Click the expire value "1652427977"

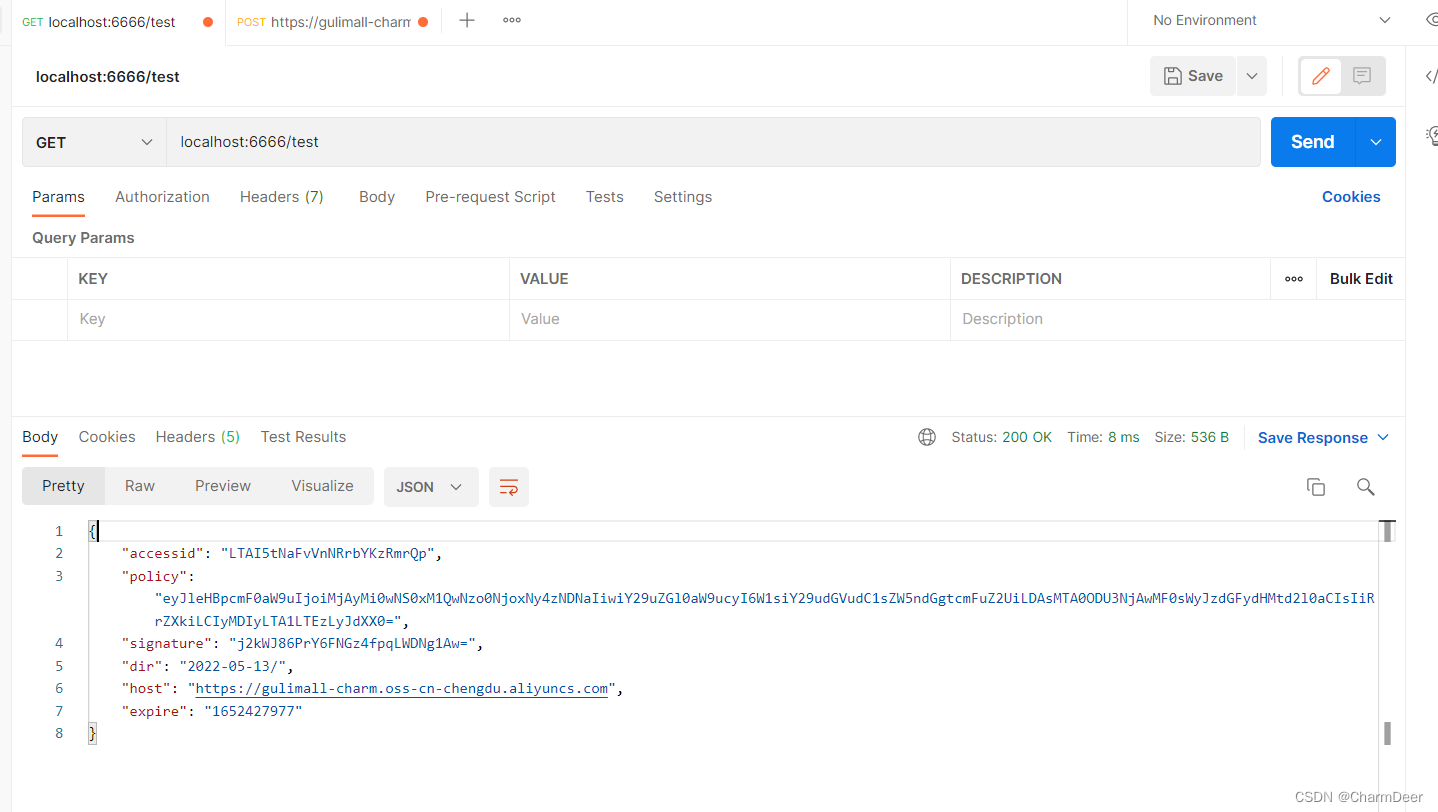pos(253,711)
